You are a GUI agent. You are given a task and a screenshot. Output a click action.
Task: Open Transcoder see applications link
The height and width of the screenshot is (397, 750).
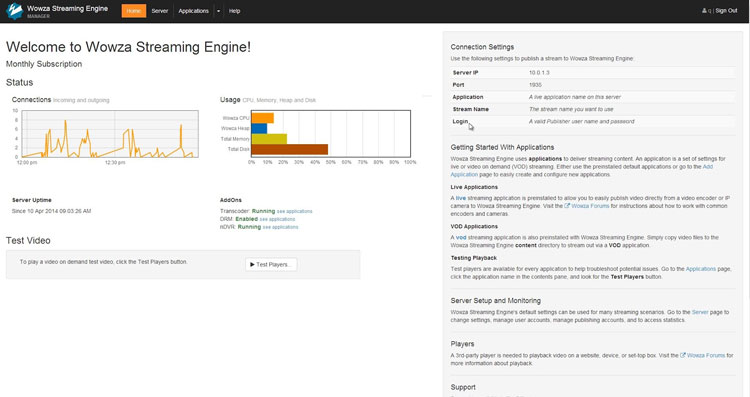[295, 211]
